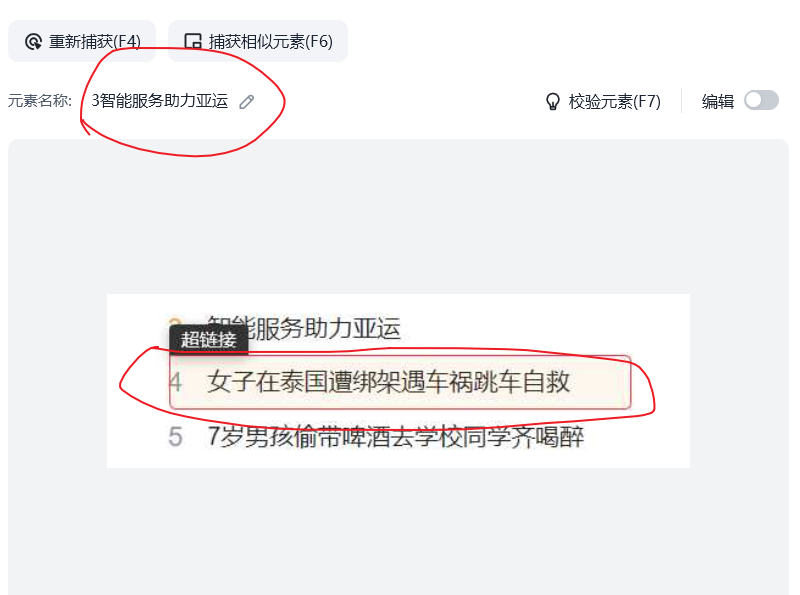Click the 智能服务助力亚运 headline in preview

[303, 328]
